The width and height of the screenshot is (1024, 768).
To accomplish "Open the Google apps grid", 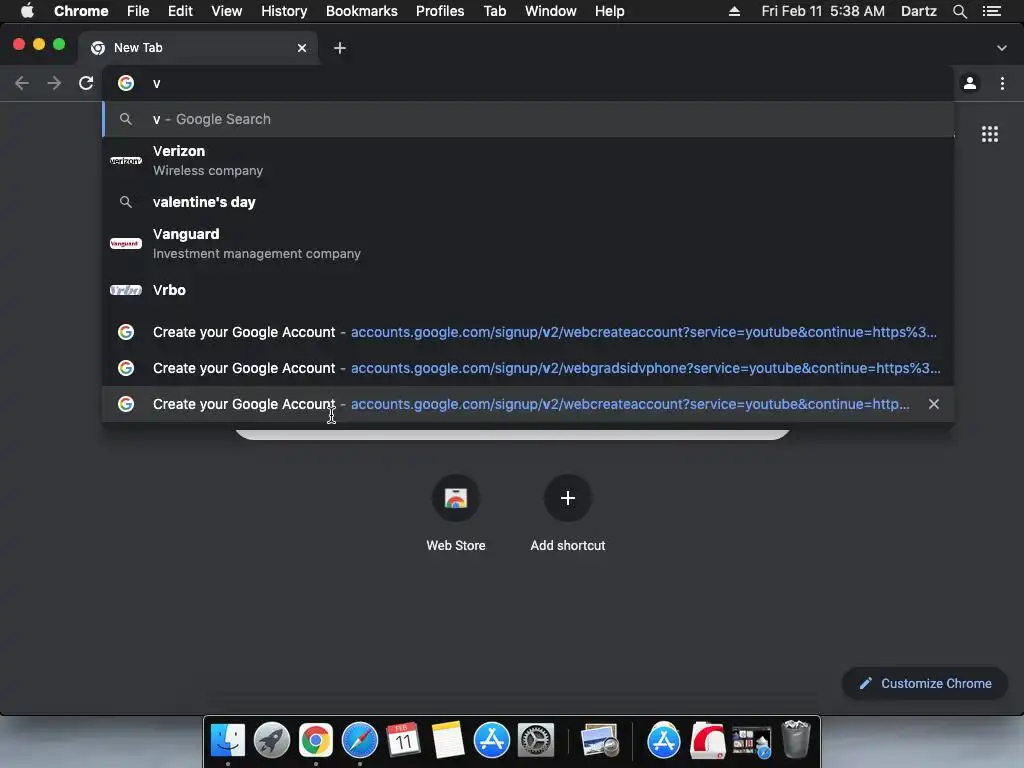I will [x=989, y=134].
